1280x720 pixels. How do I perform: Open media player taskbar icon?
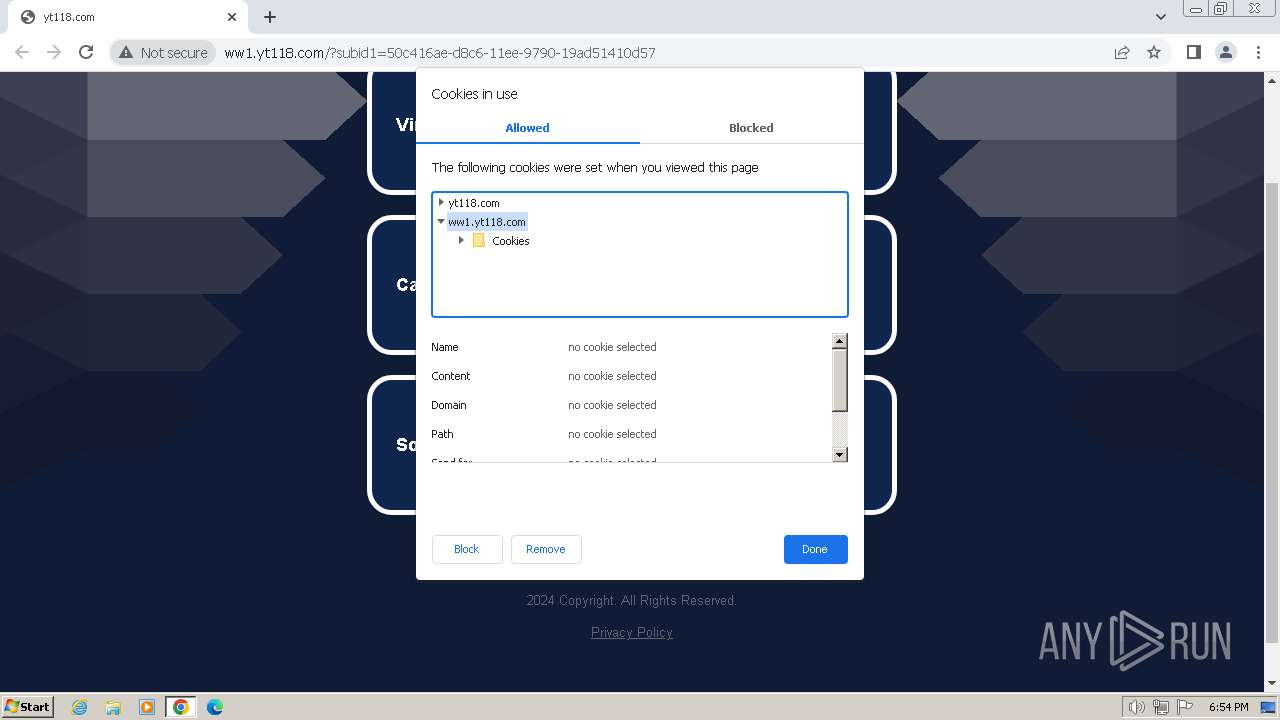pos(147,707)
